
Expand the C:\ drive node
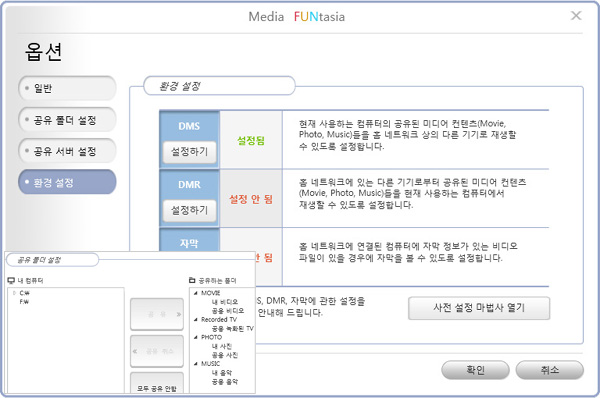pos(14,293)
